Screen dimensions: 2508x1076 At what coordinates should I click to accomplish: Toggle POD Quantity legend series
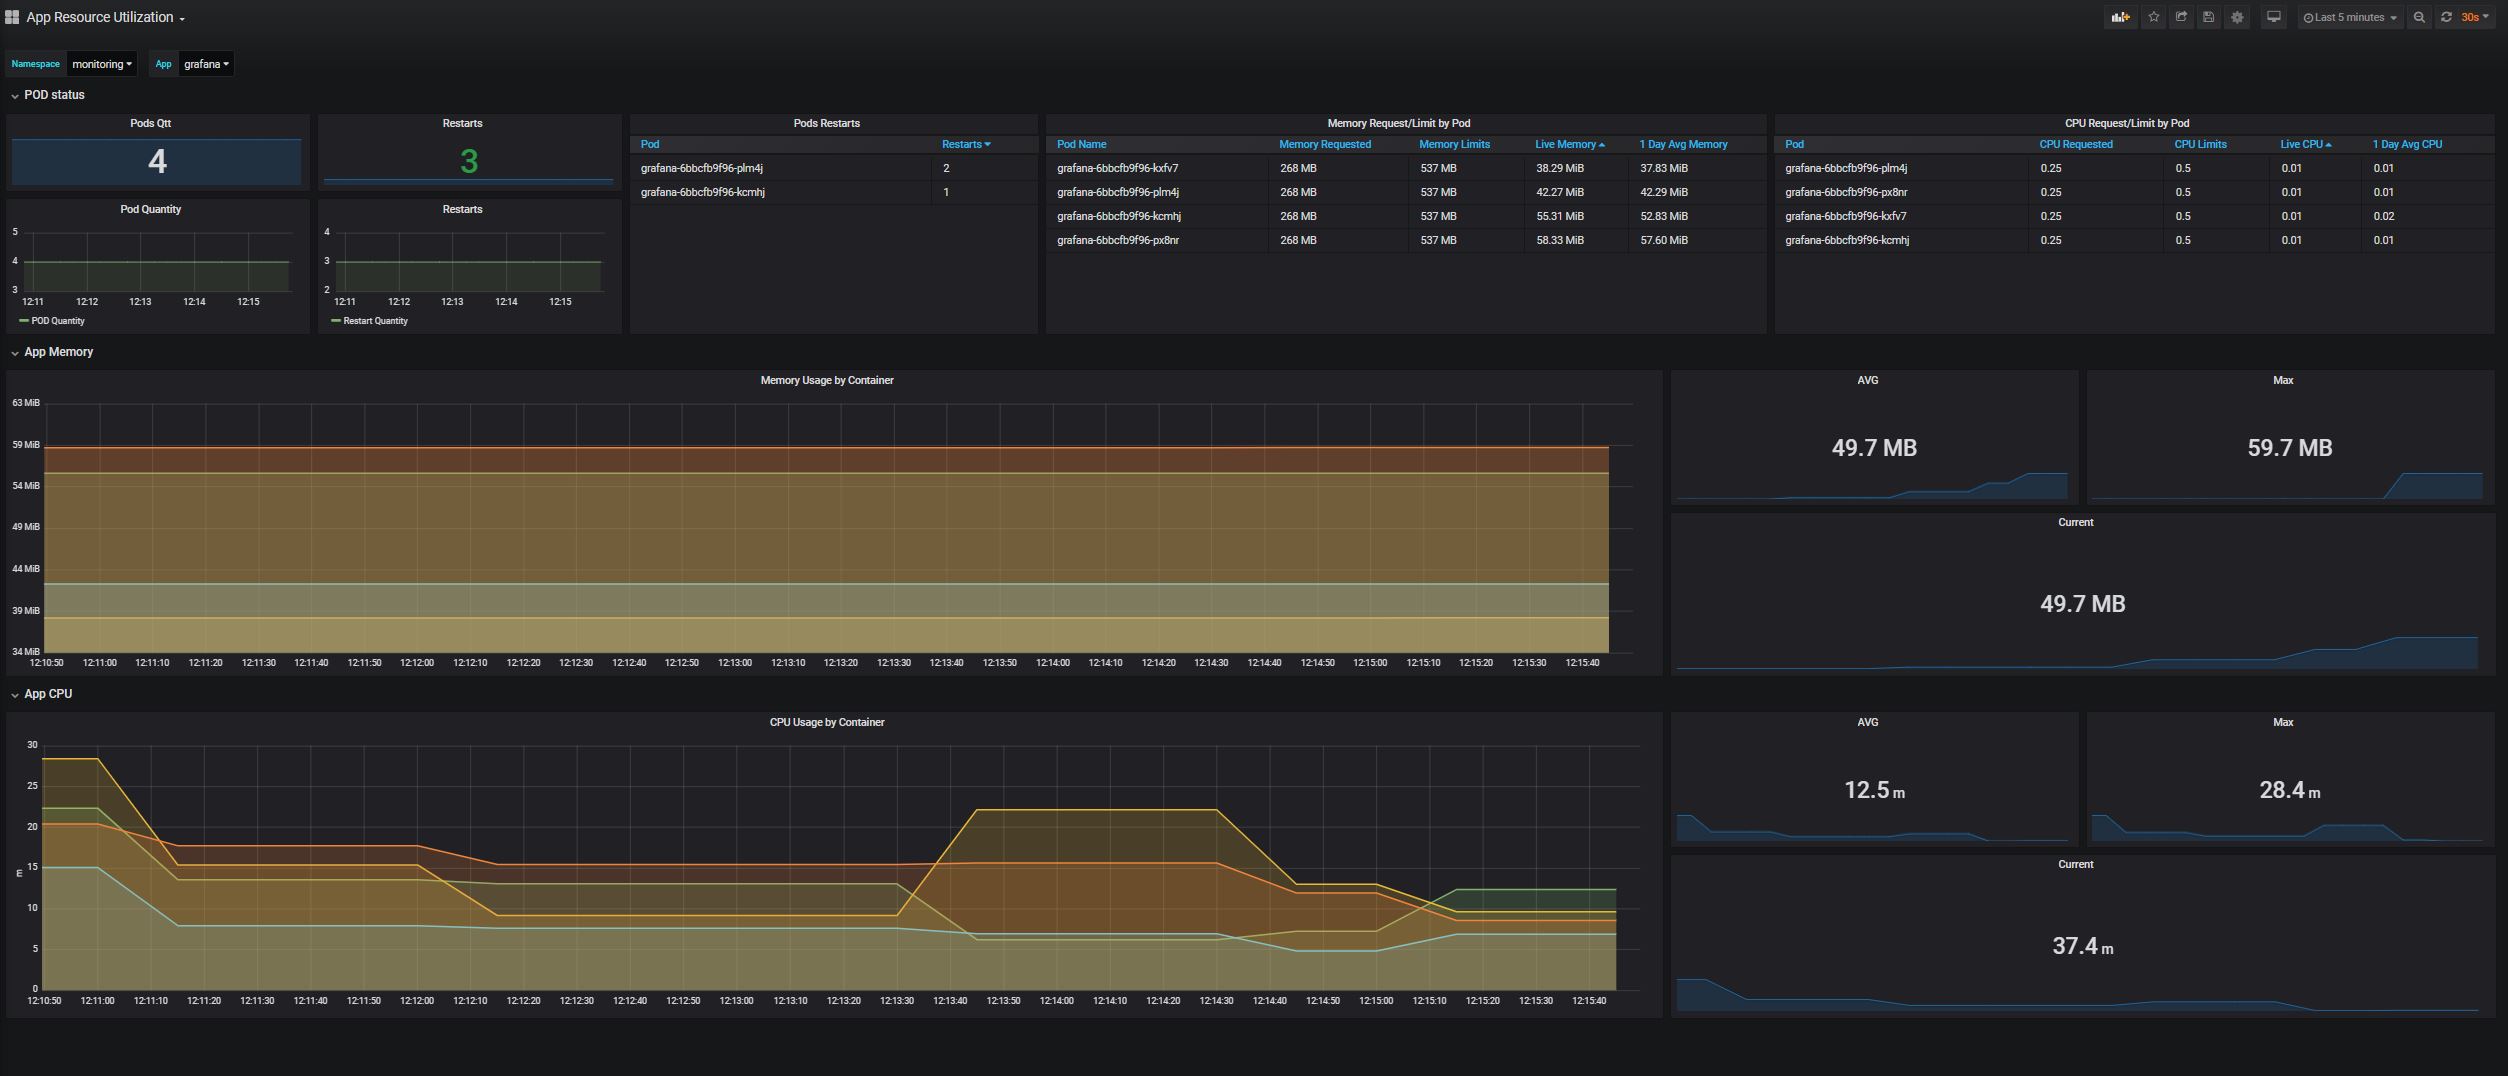pos(57,321)
